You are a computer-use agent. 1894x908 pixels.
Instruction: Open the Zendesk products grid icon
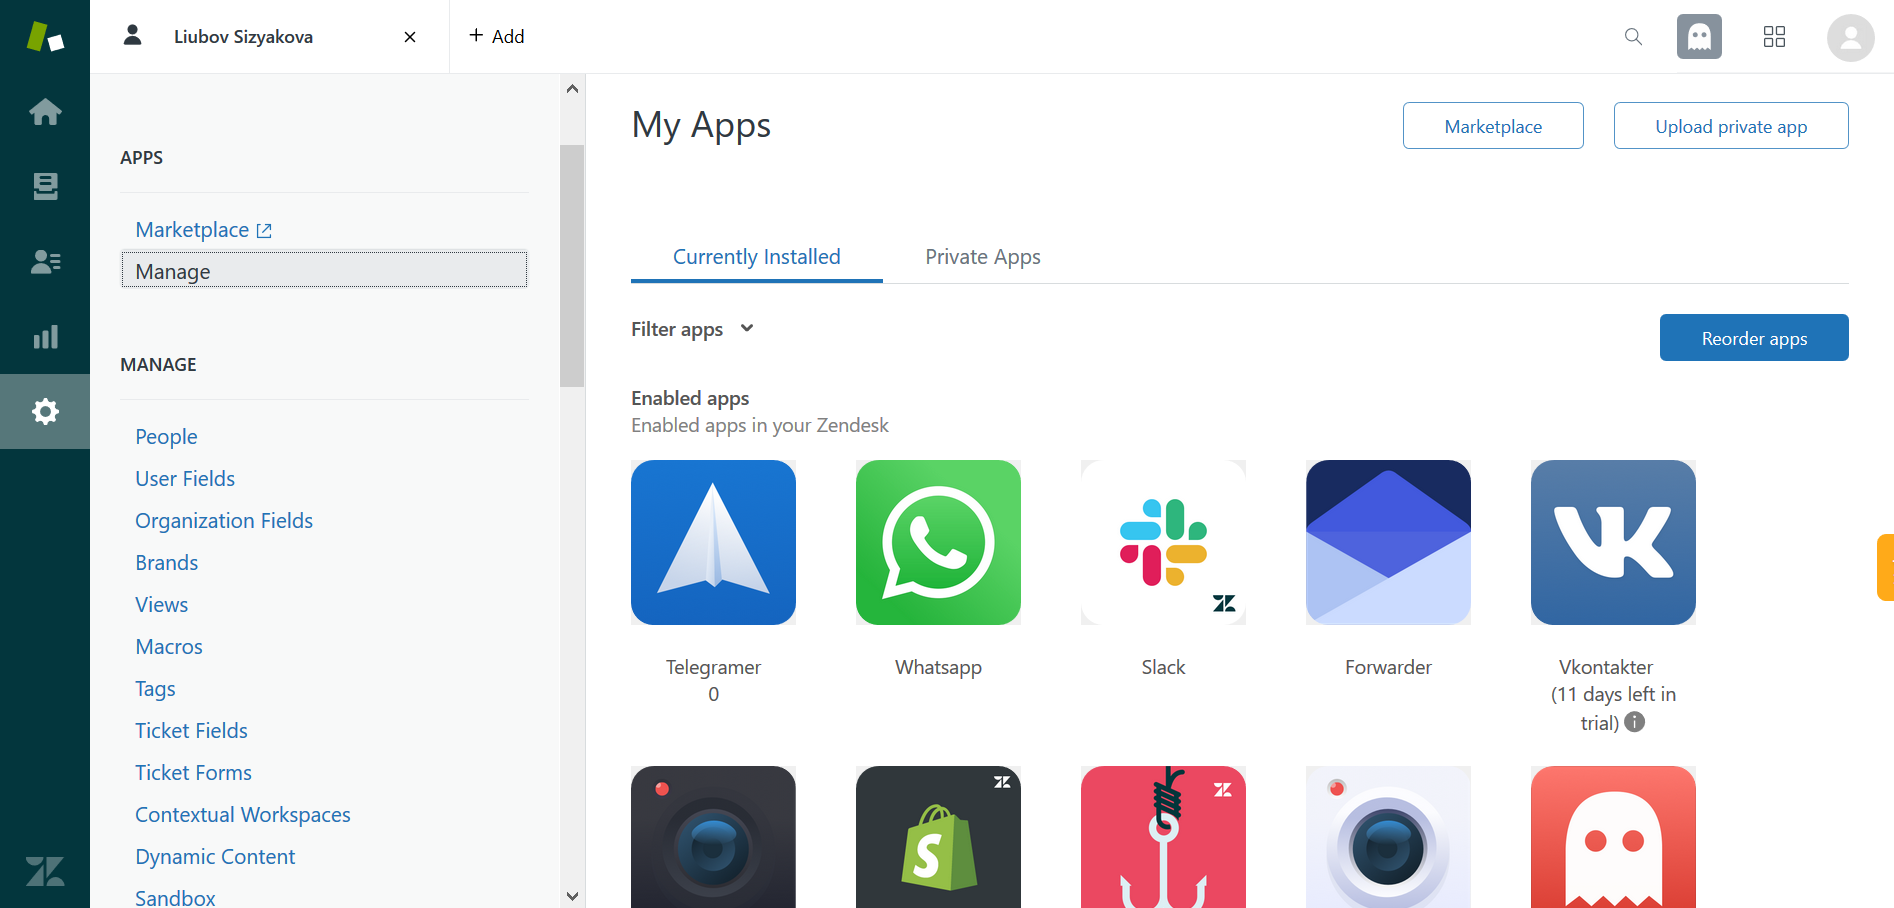(1774, 37)
